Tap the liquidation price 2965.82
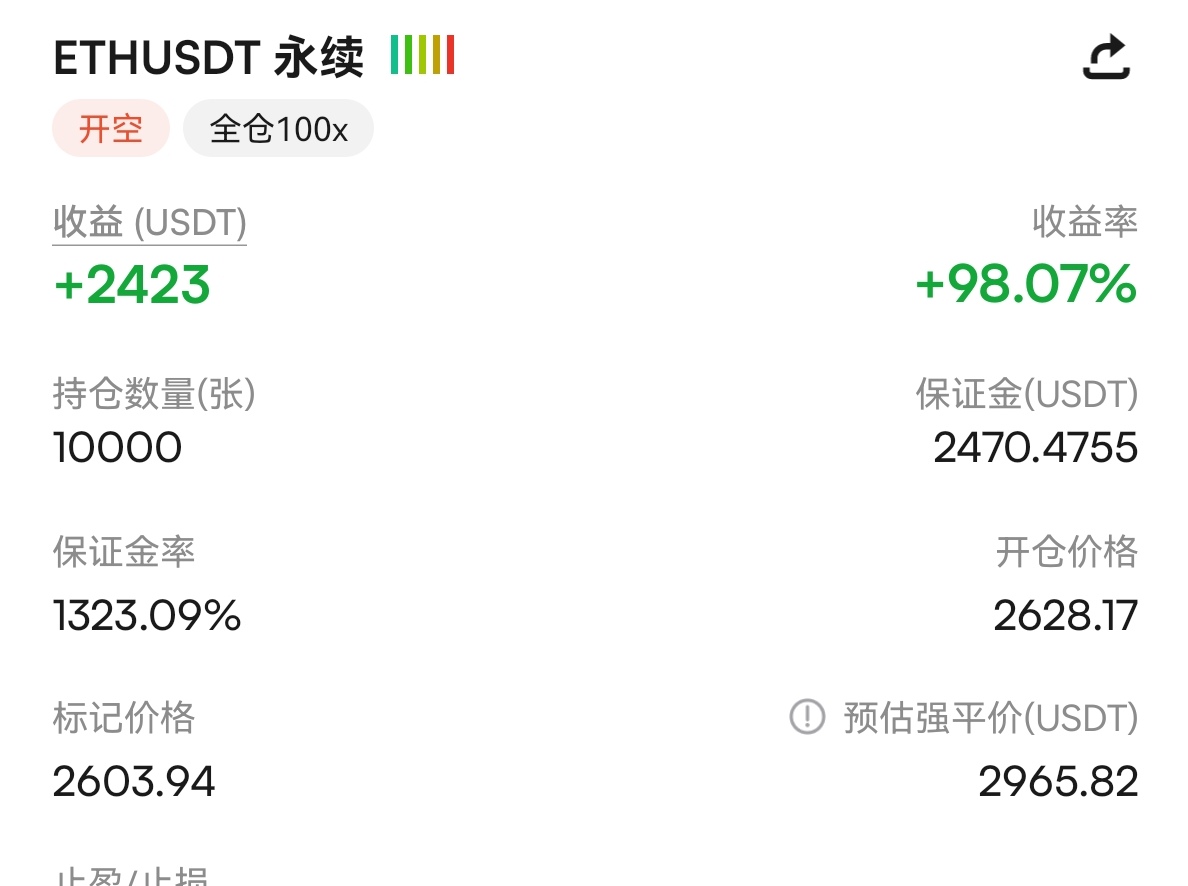Screen dimensions: 1188x886 pos(1058,781)
